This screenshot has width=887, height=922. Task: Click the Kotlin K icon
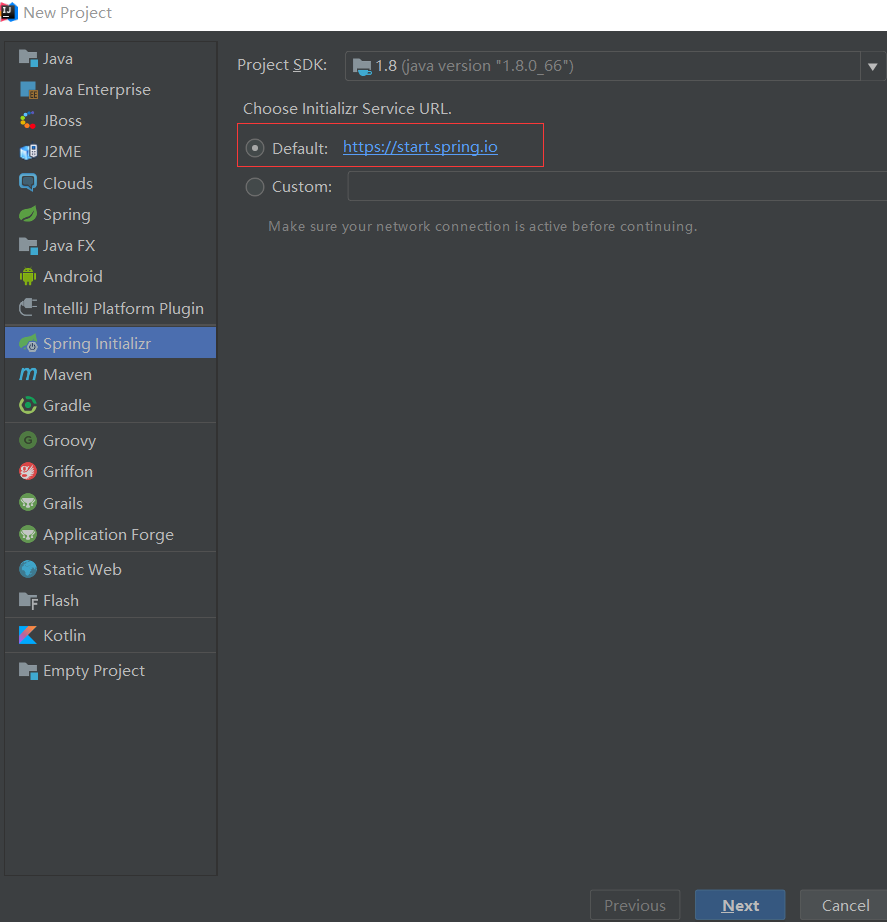(28, 635)
